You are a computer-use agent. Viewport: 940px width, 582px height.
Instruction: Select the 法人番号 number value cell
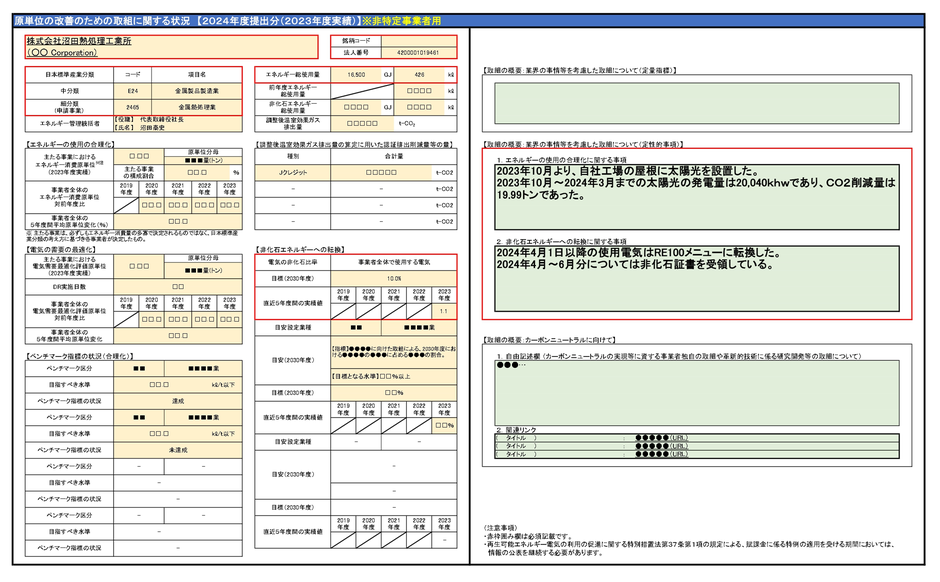pyautogui.click(x=419, y=53)
